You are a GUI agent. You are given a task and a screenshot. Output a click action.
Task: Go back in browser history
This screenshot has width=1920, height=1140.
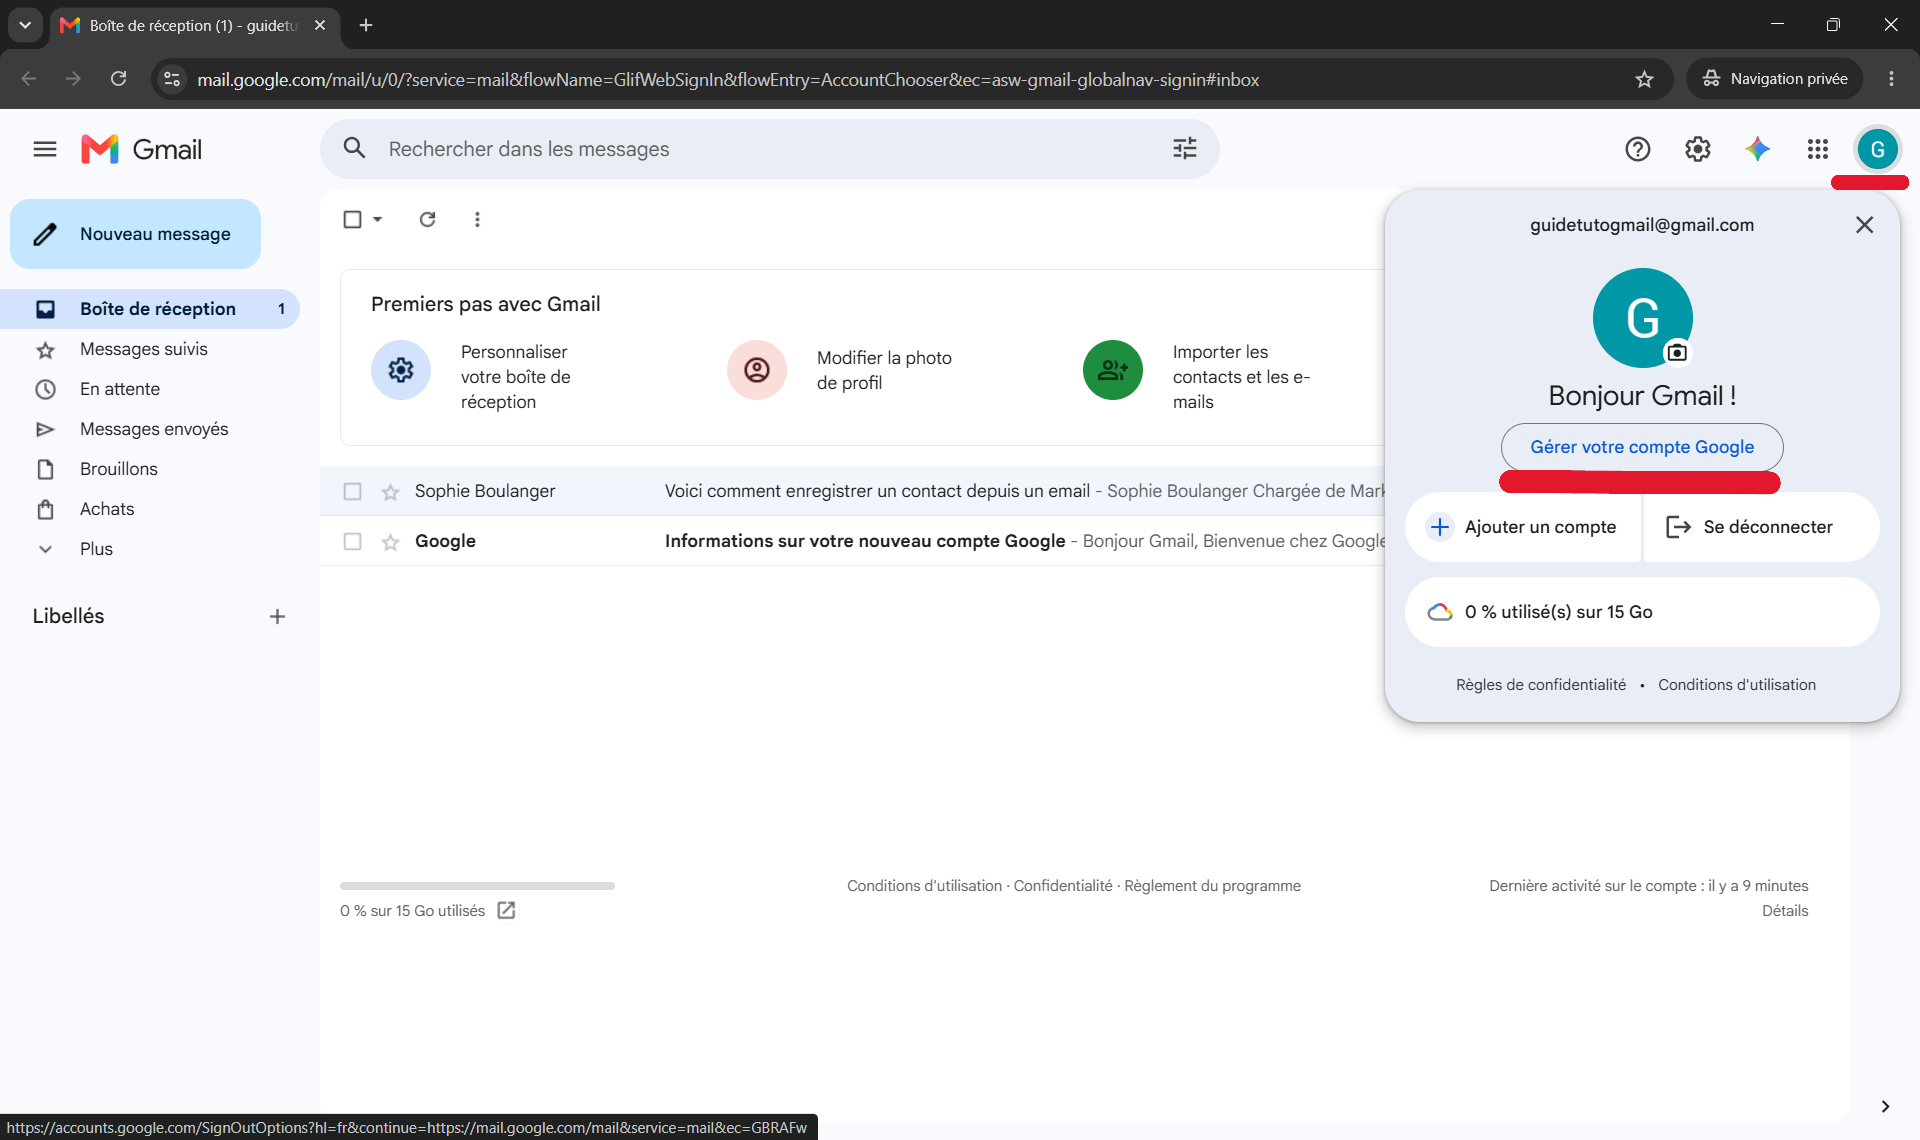(29, 79)
